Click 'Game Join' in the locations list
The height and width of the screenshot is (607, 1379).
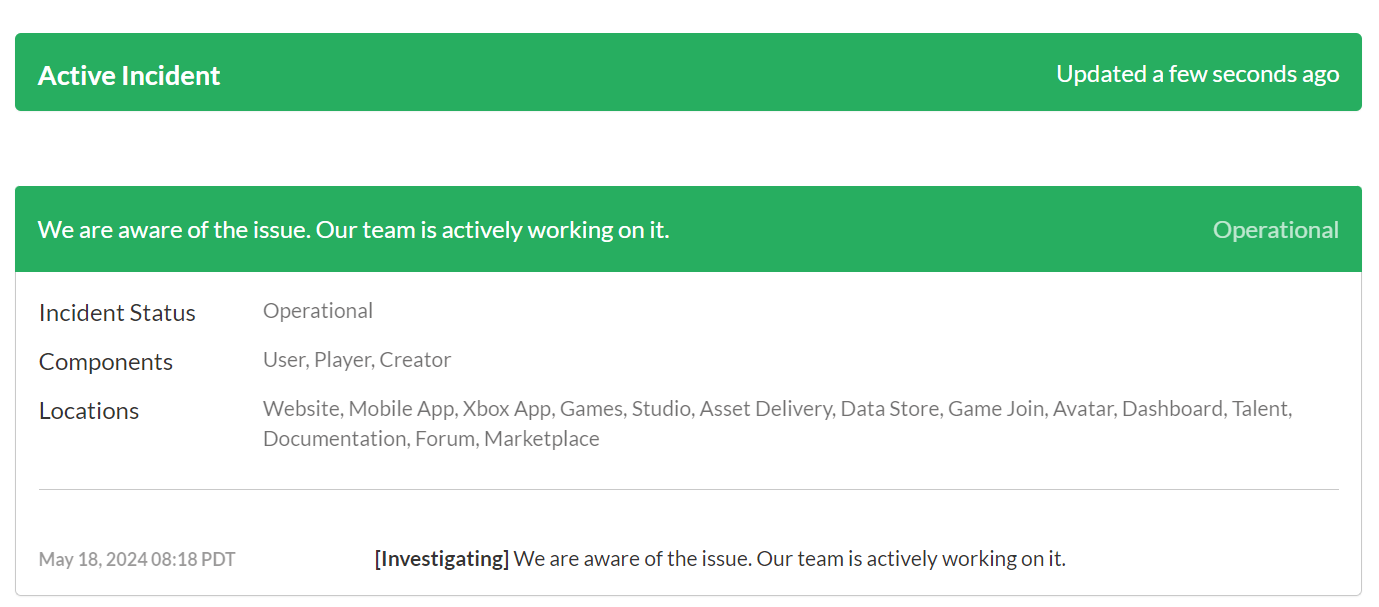(994, 409)
